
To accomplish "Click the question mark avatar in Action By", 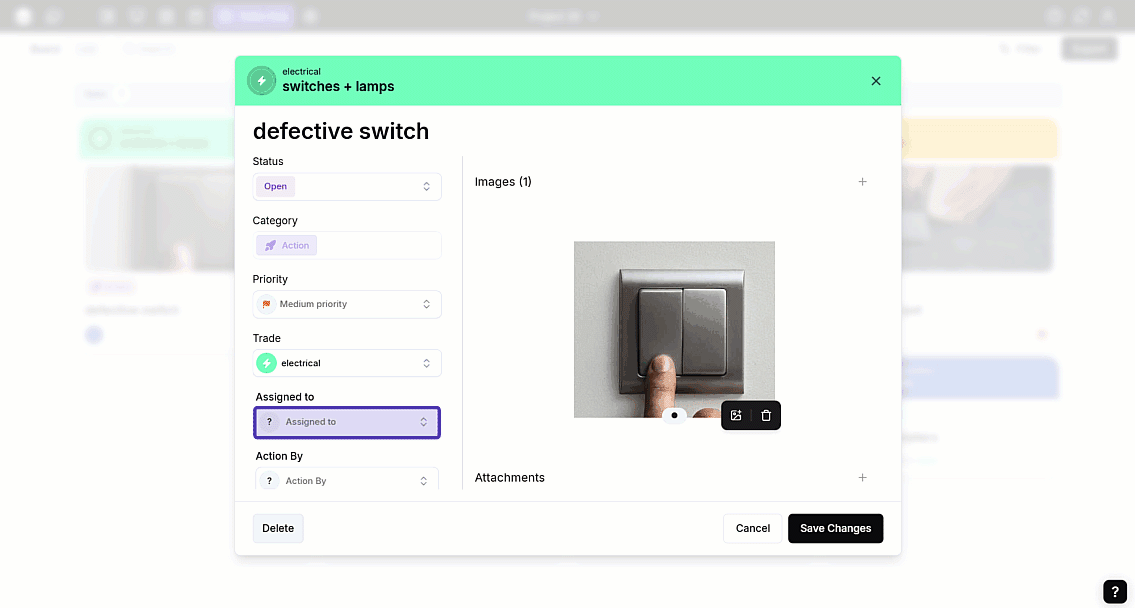I will pos(269,481).
